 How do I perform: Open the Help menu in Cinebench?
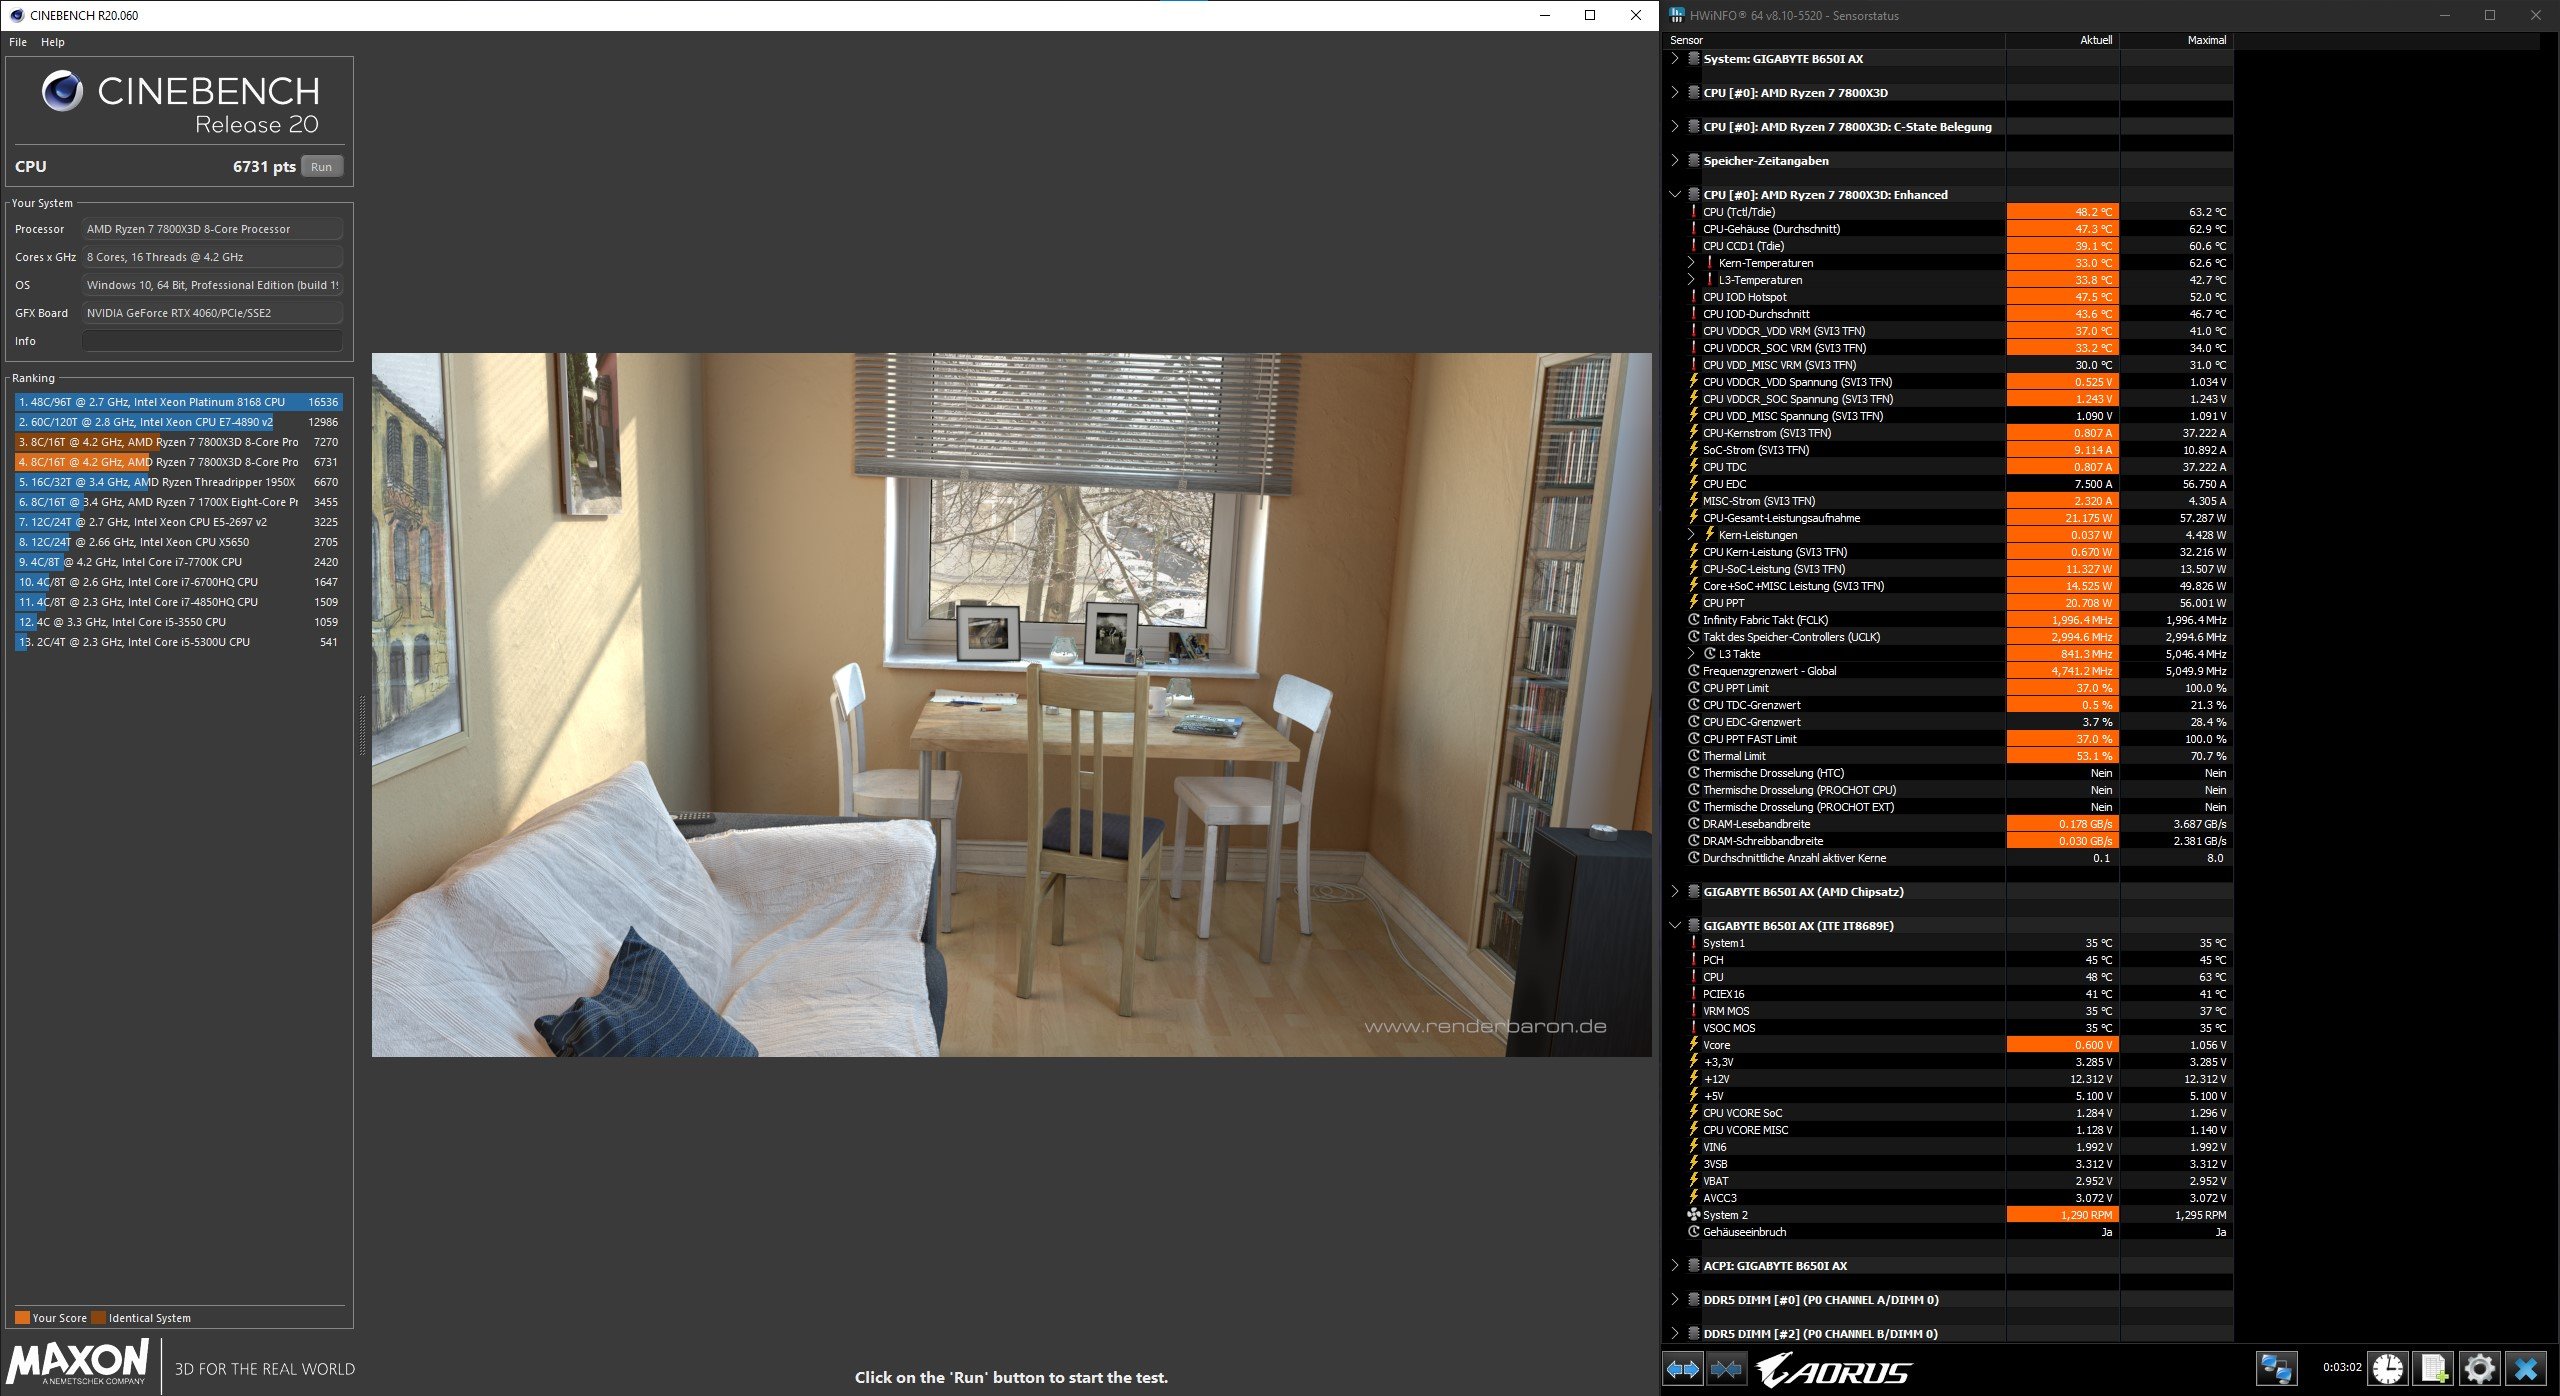53,42
